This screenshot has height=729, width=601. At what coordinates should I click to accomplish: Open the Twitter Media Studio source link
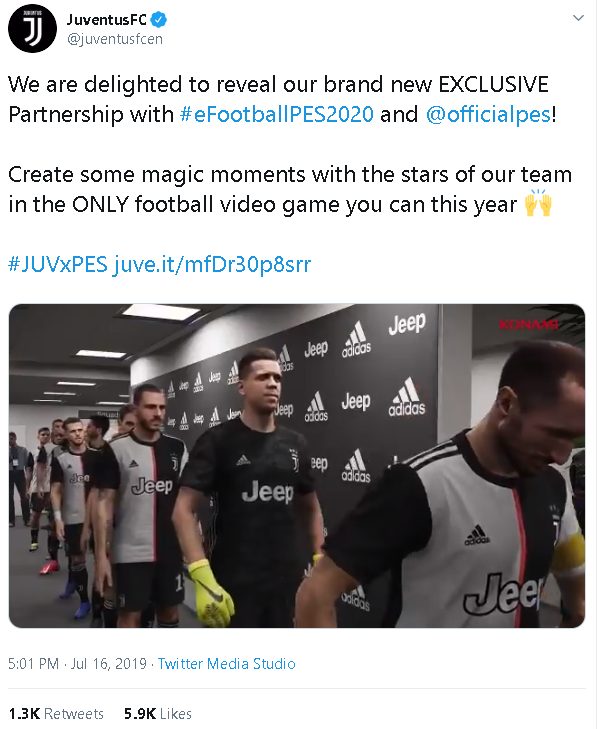tap(226, 663)
